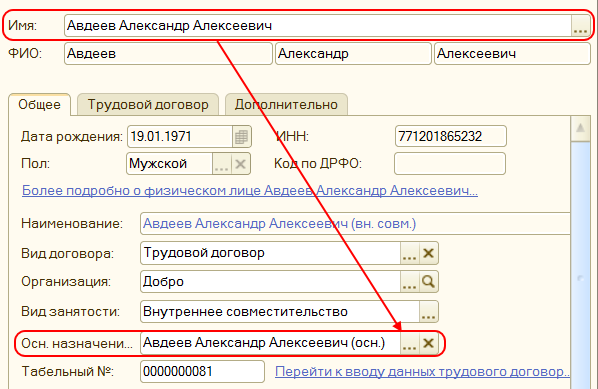The image size is (598, 389).
Task: Click the Дата рождения date field
Action: coord(180,137)
